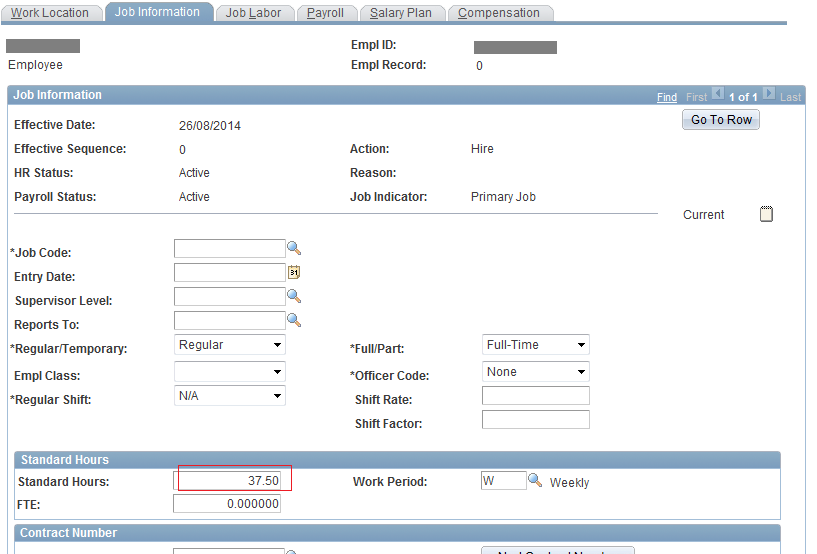This screenshot has height=554, width=817.
Task: Click the Standard Hours field showing 37.50
Action: (x=227, y=481)
